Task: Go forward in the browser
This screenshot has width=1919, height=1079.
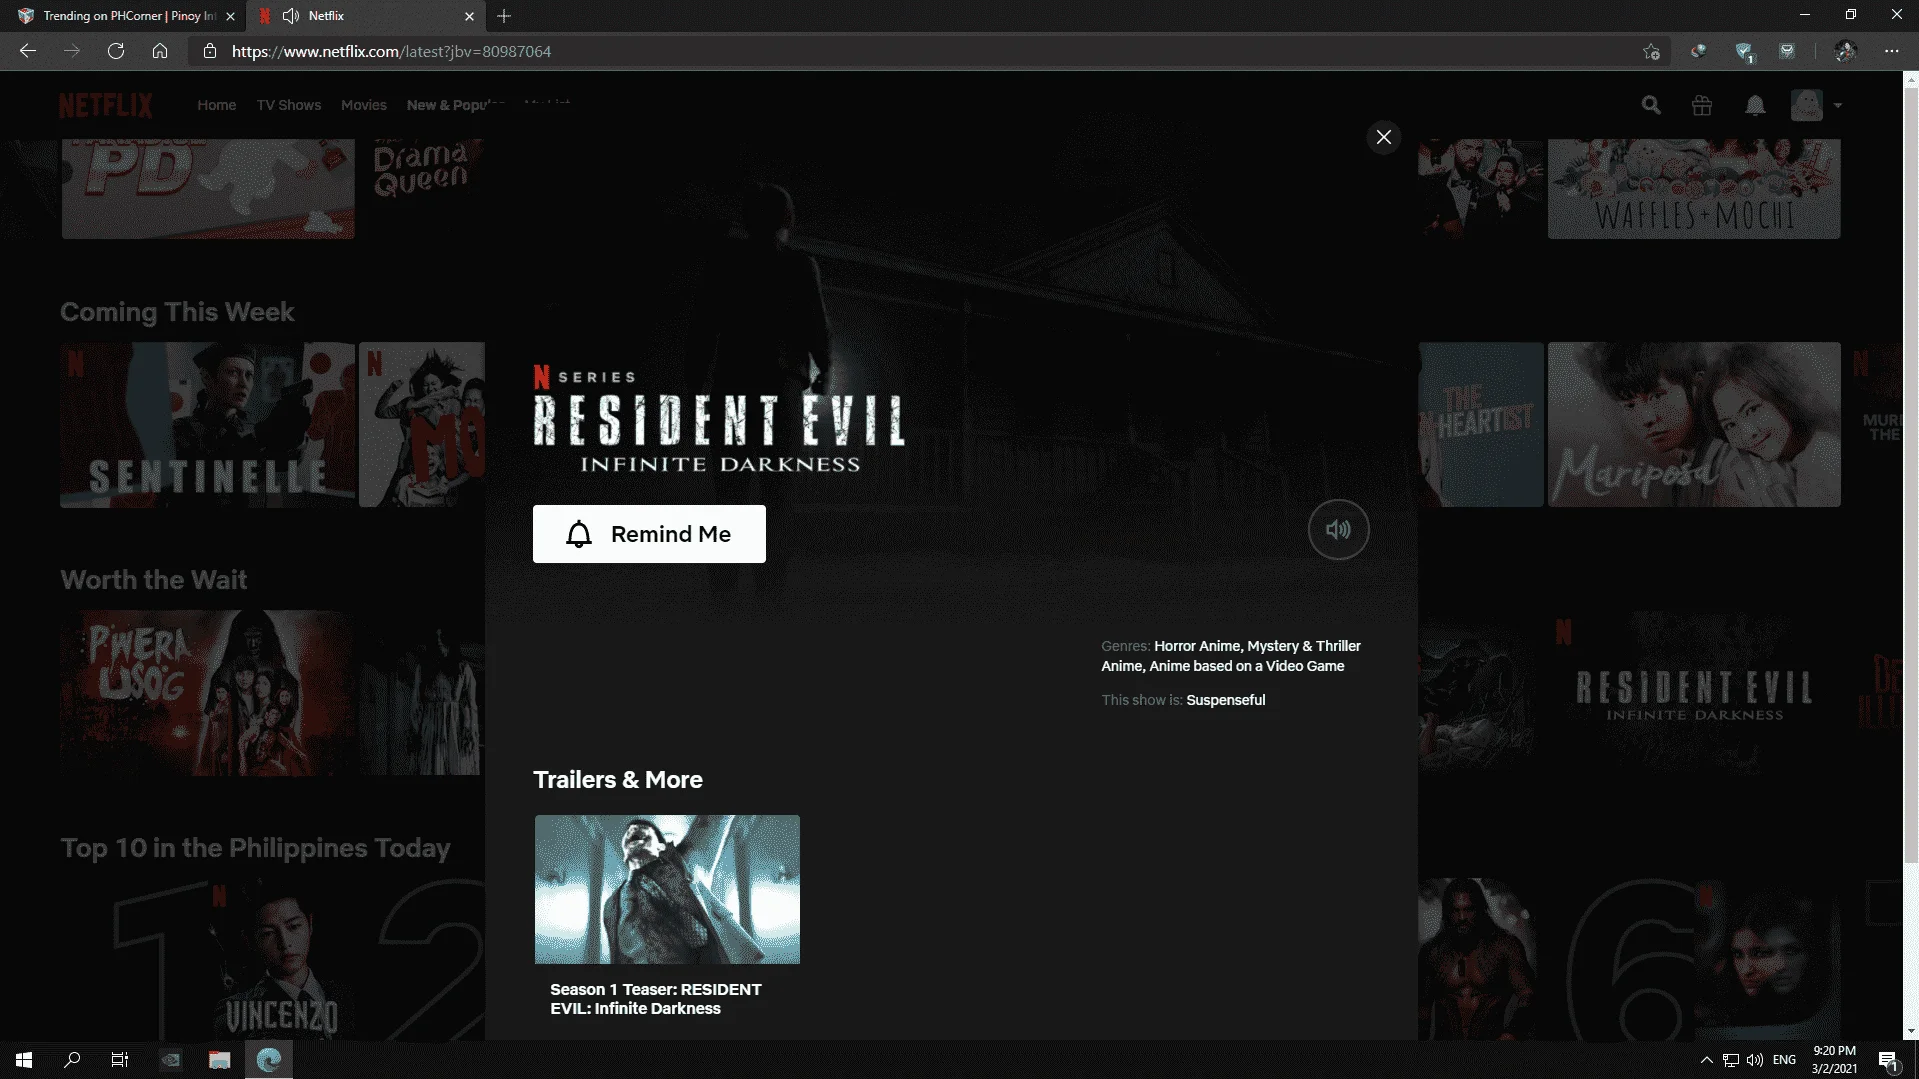Action: (x=72, y=51)
